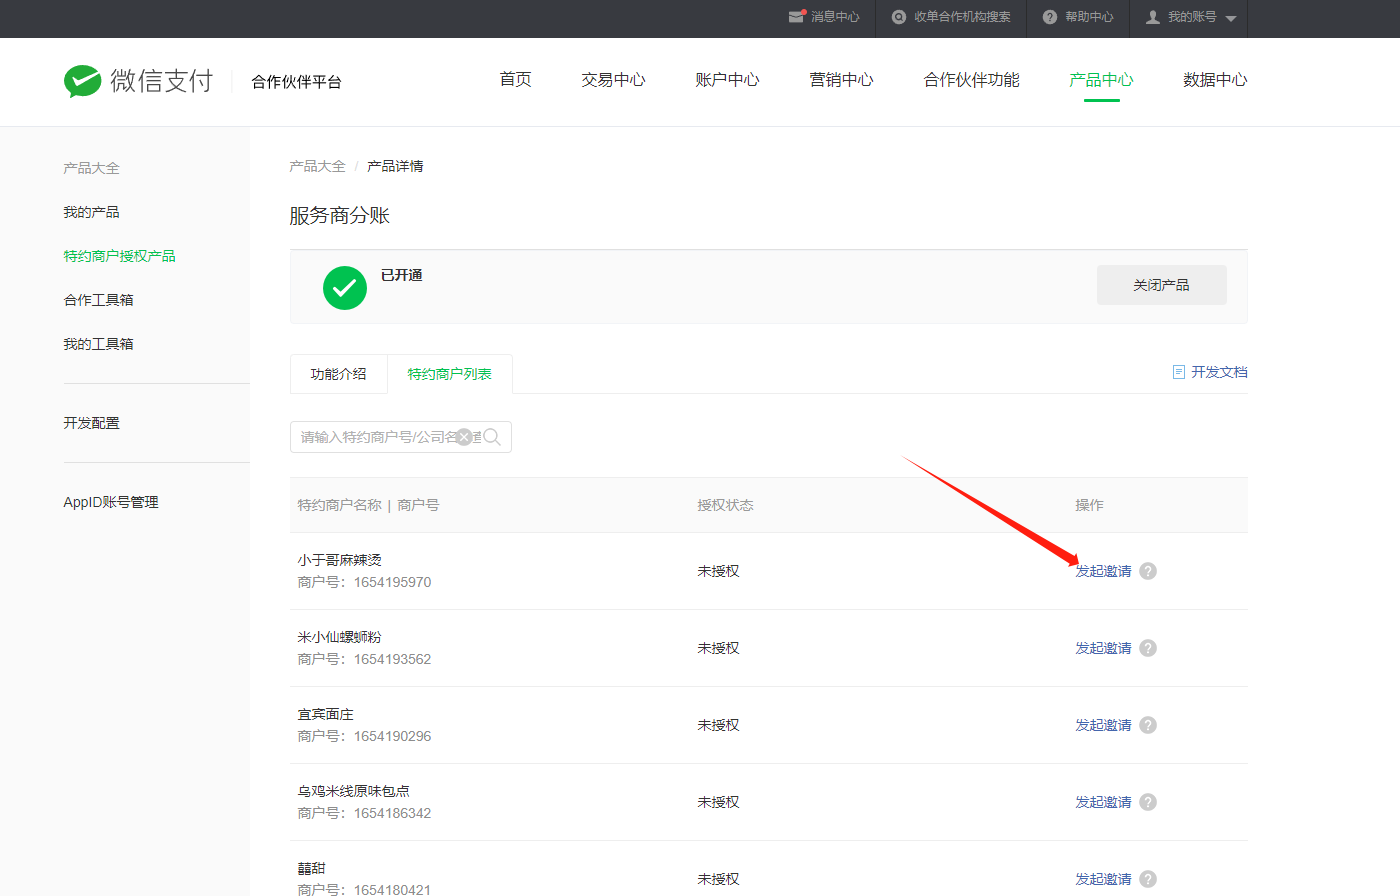Open the 消息中心 envelope icon
1400x896 pixels.
point(797,16)
